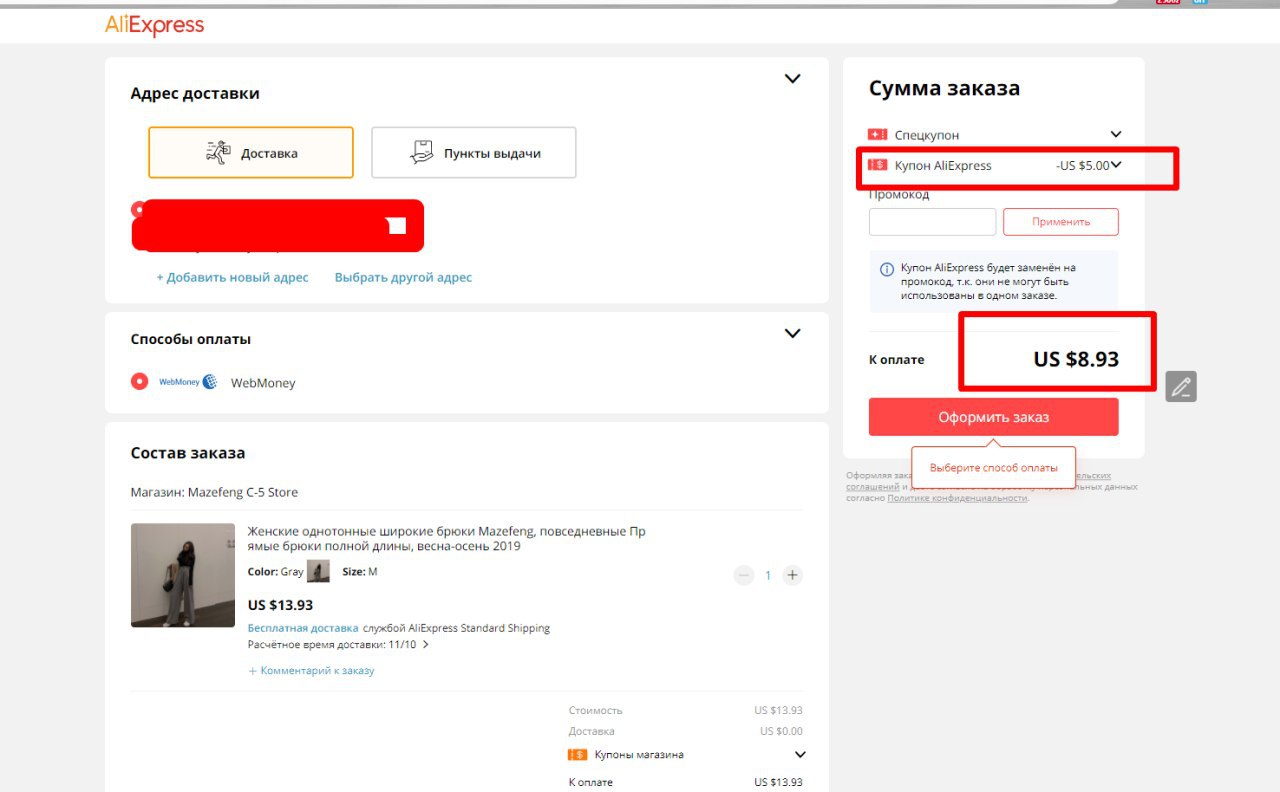Click the Промокод input field

click(x=932, y=222)
